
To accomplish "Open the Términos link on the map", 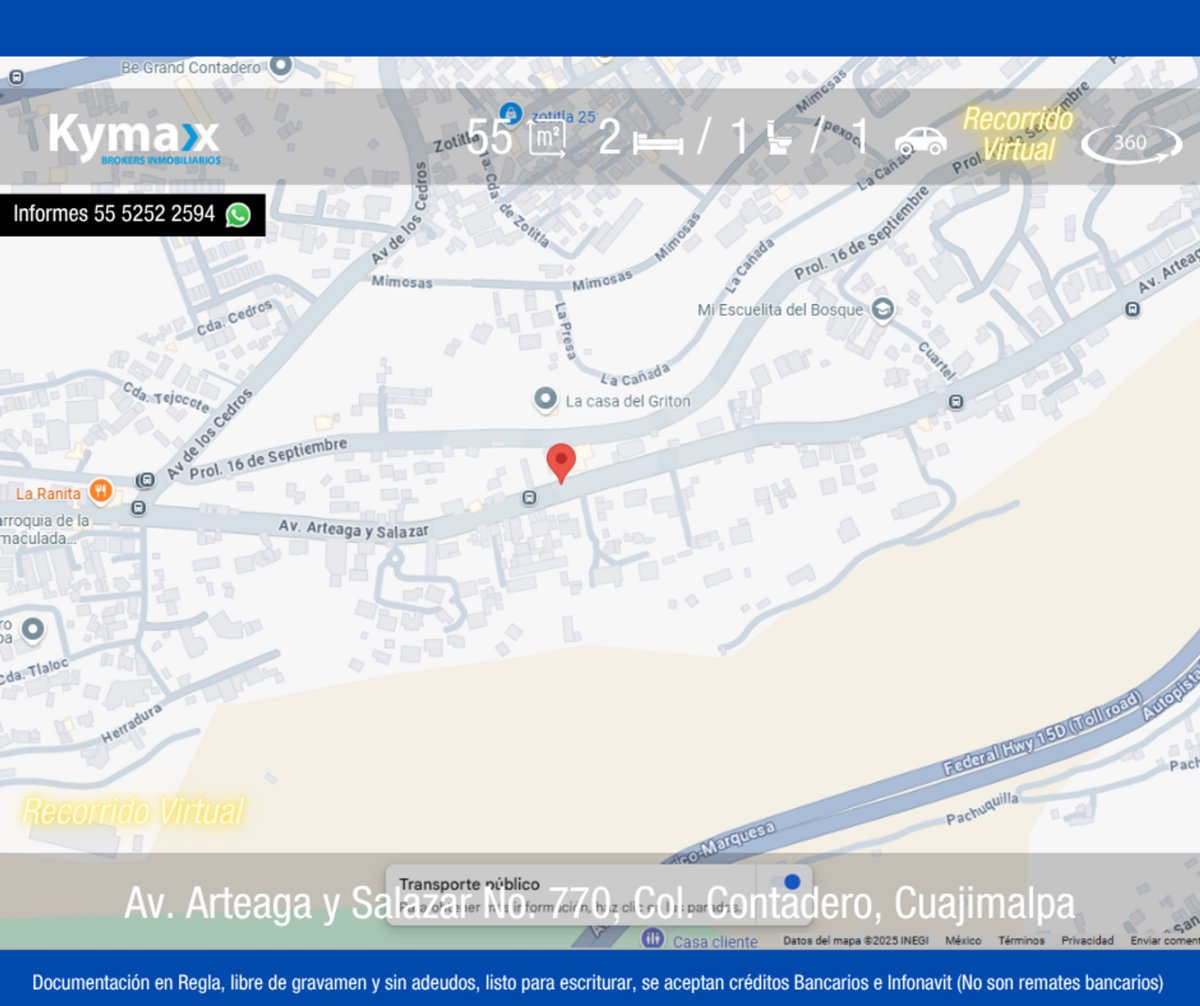I will coord(1021,941).
